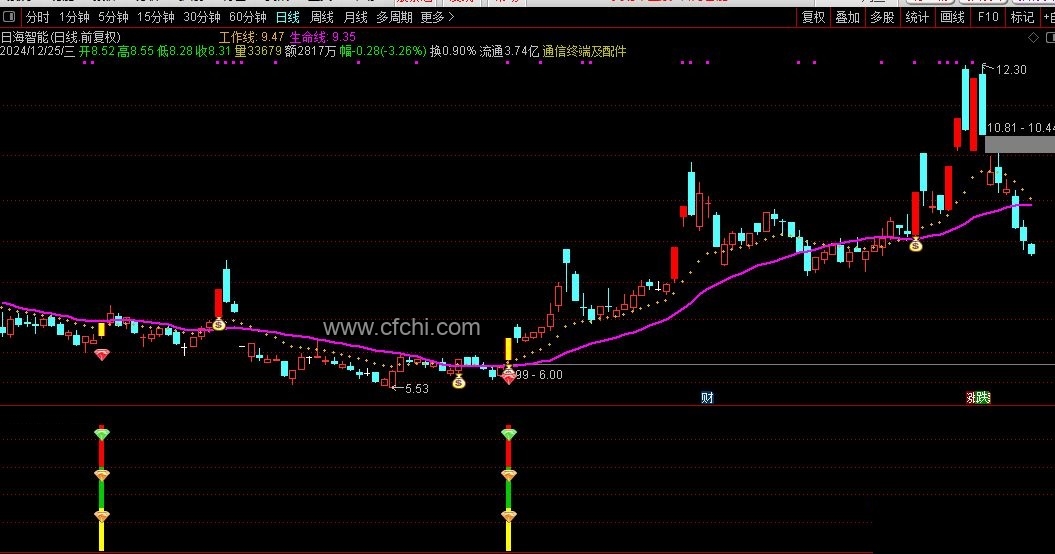Image resolution: width=1055 pixels, height=554 pixels.
Task: Click the 12.30 high price label
Action: pos(1011,69)
